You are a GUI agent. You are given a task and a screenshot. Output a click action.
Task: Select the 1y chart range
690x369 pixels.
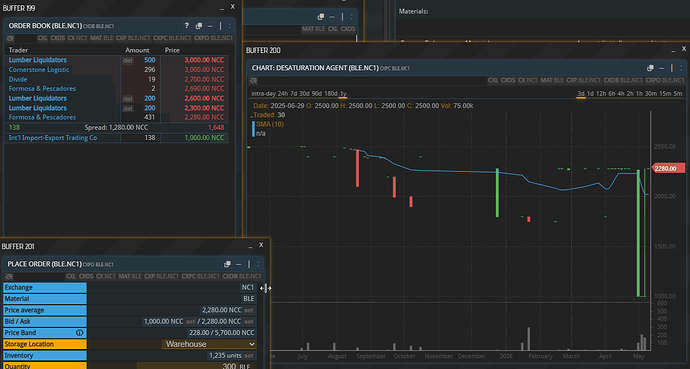click(343, 94)
